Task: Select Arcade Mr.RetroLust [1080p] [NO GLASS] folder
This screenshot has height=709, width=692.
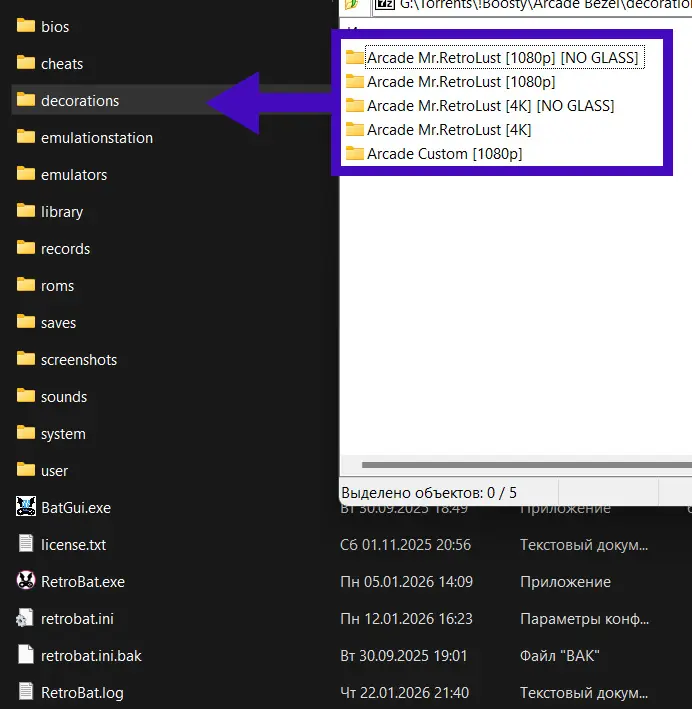Action: [501, 58]
